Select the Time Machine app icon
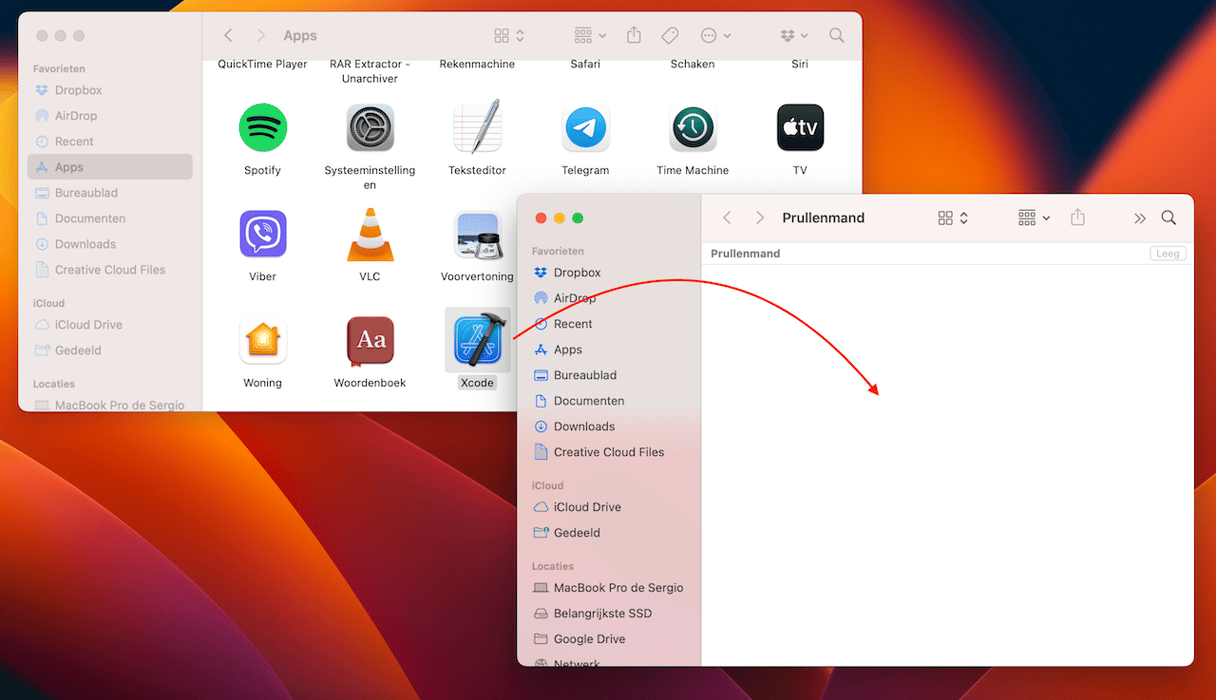This screenshot has width=1216, height=700. pyautogui.click(x=693, y=128)
